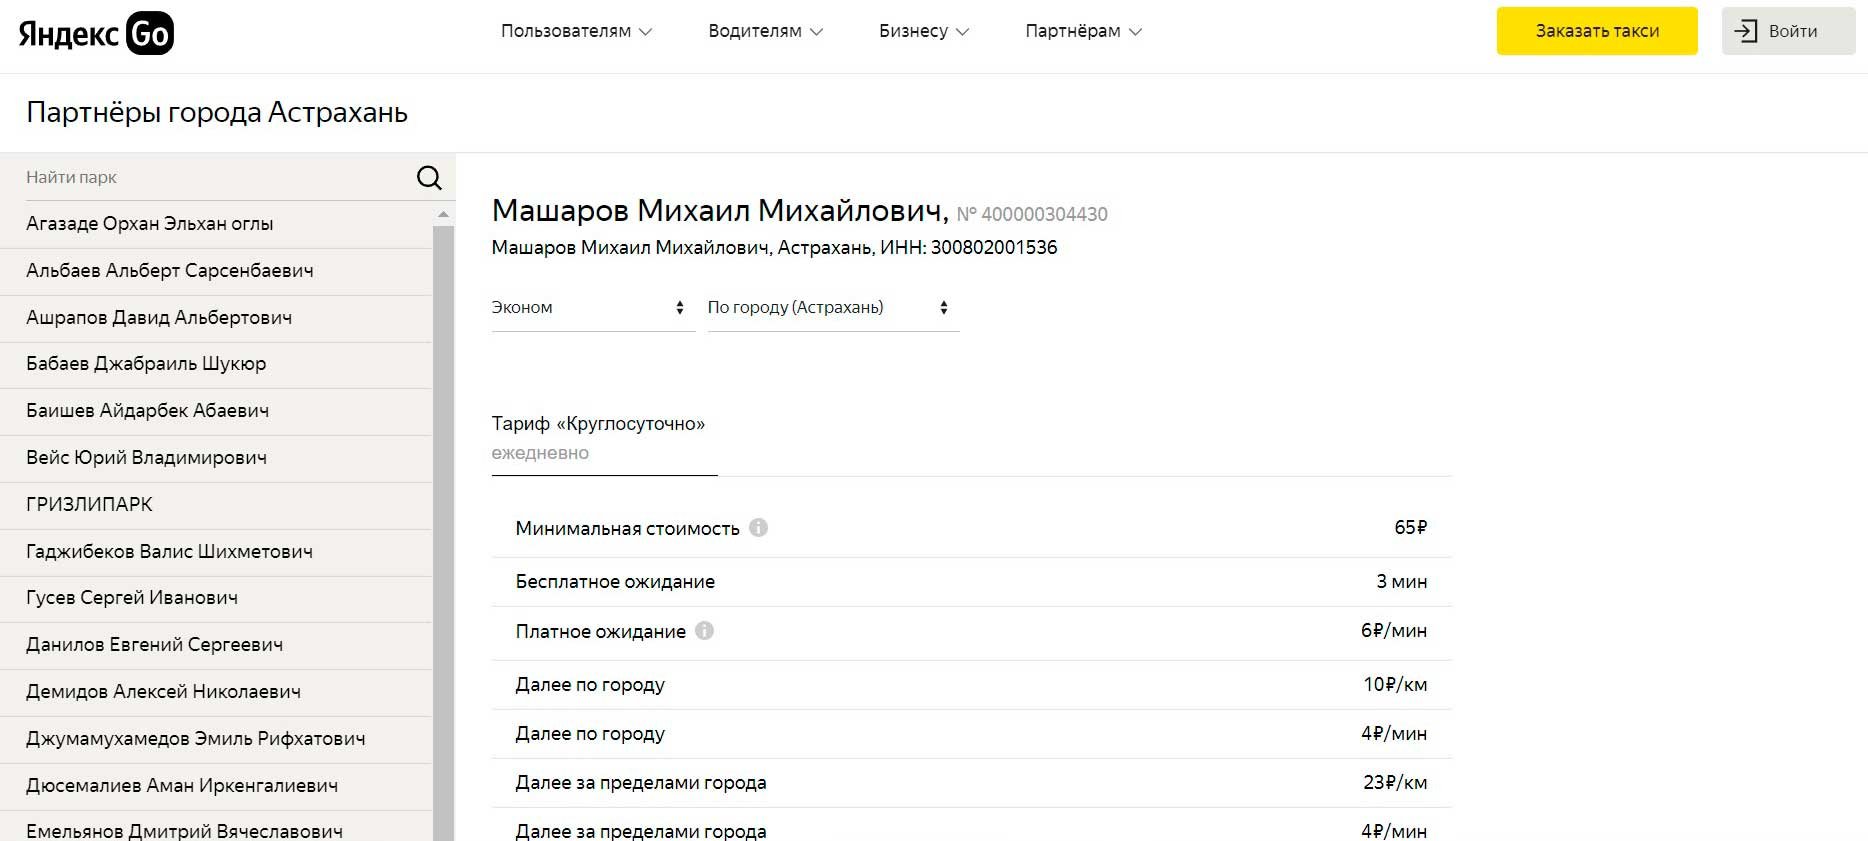
Task: Open partner Агазаде Орхан Эльхан оглы
Action: click(x=150, y=224)
